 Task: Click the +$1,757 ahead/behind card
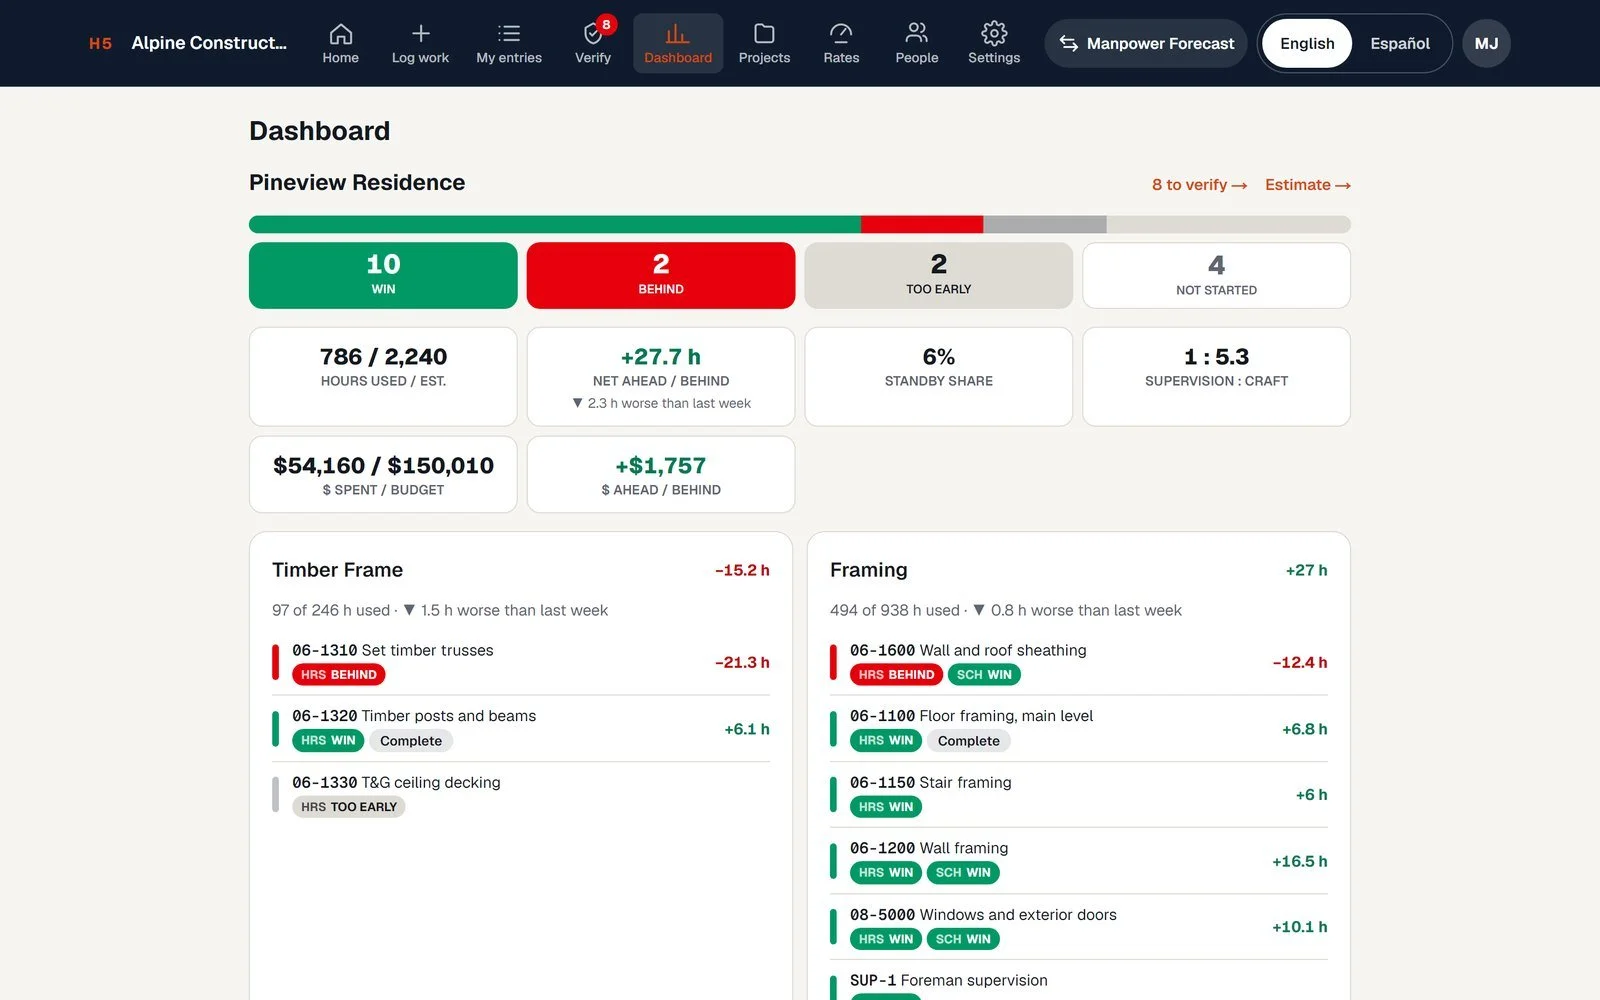click(661, 474)
